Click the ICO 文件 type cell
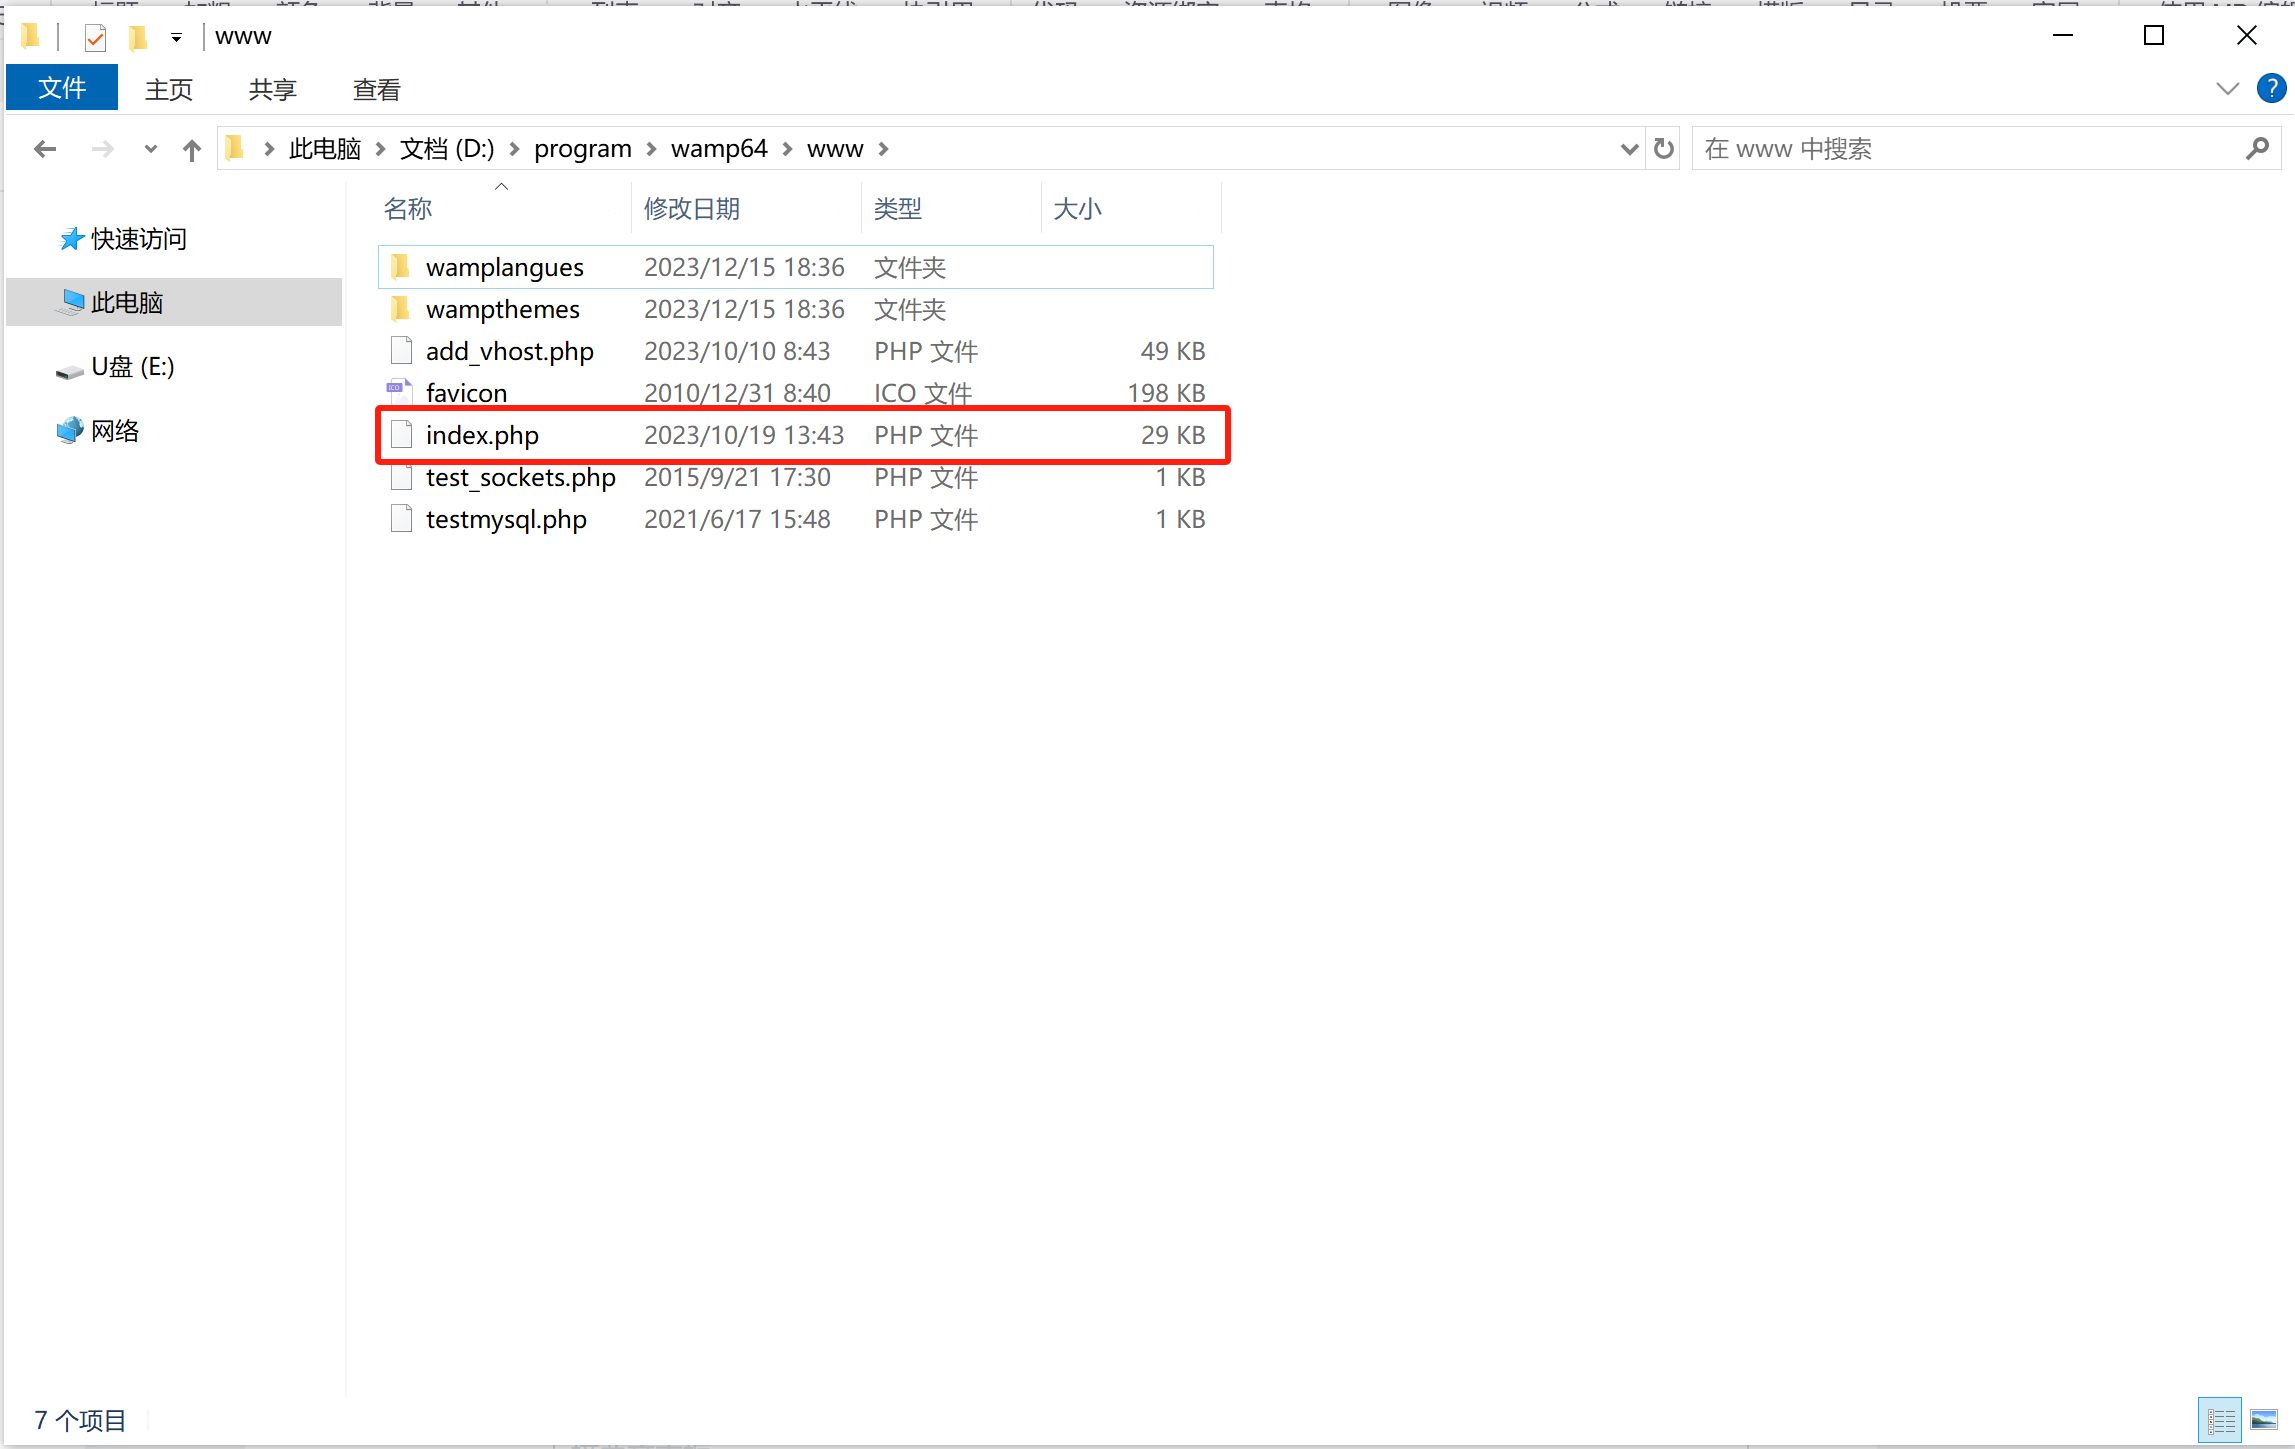2295x1449 pixels. (923, 393)
